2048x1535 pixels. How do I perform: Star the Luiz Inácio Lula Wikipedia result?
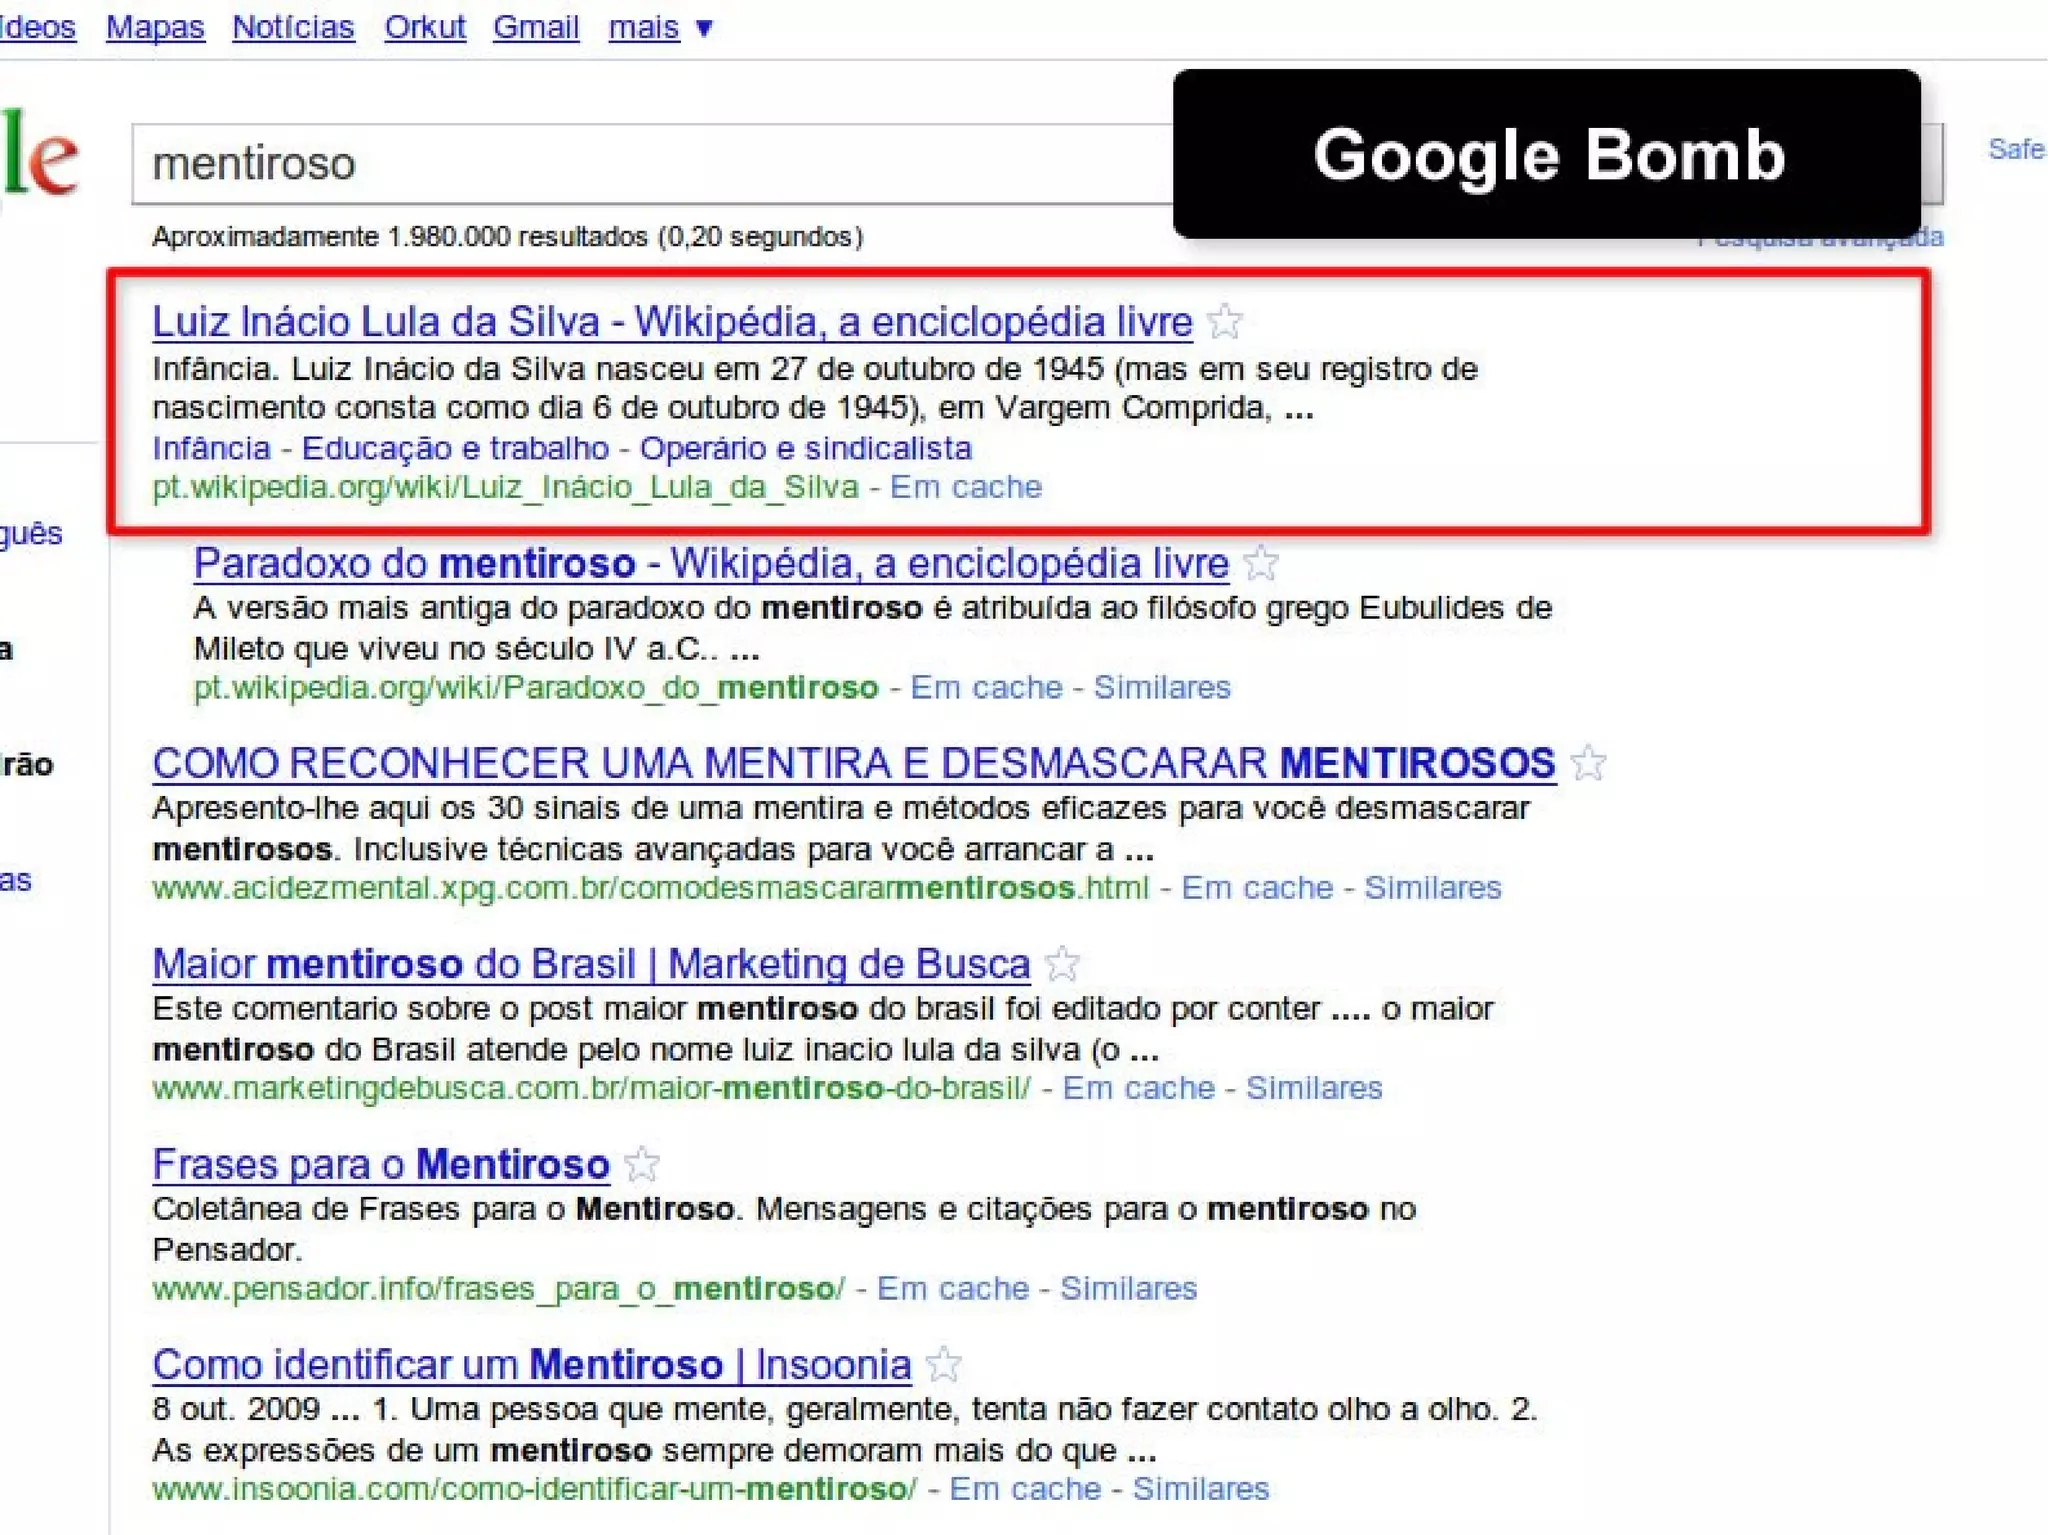(1224, 322)
